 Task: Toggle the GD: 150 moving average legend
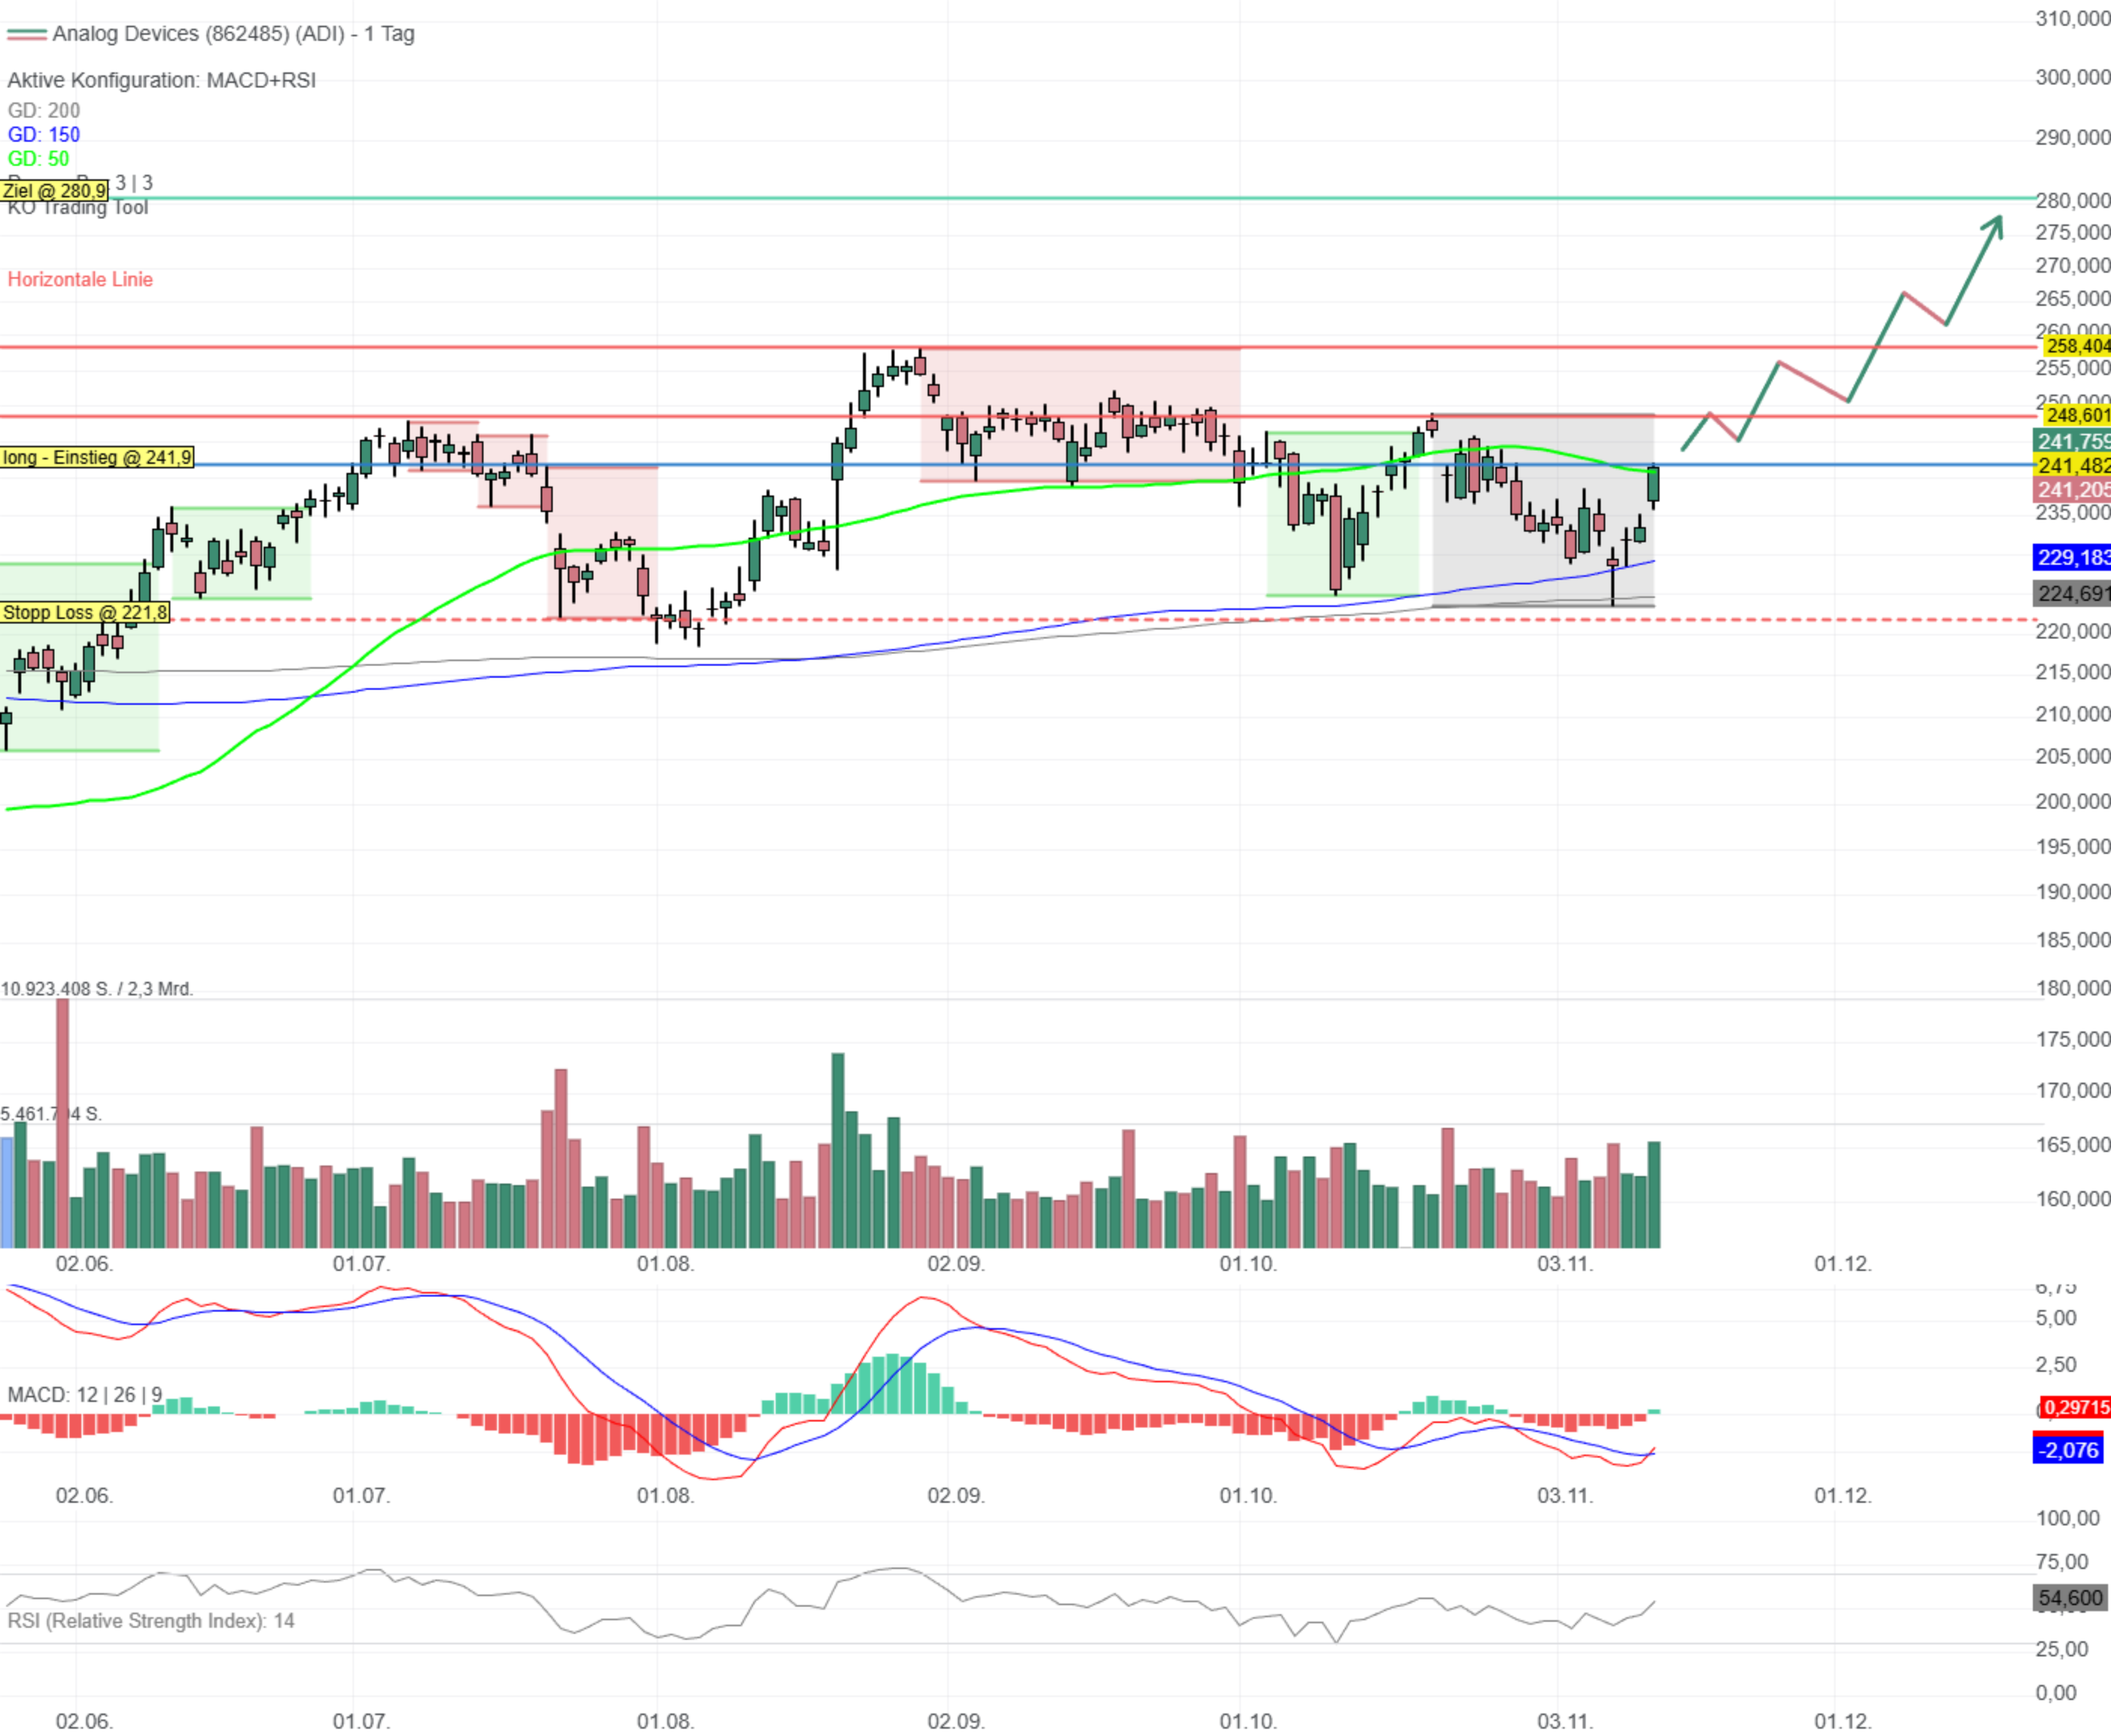pyautogui.click(x=44, y=134)
